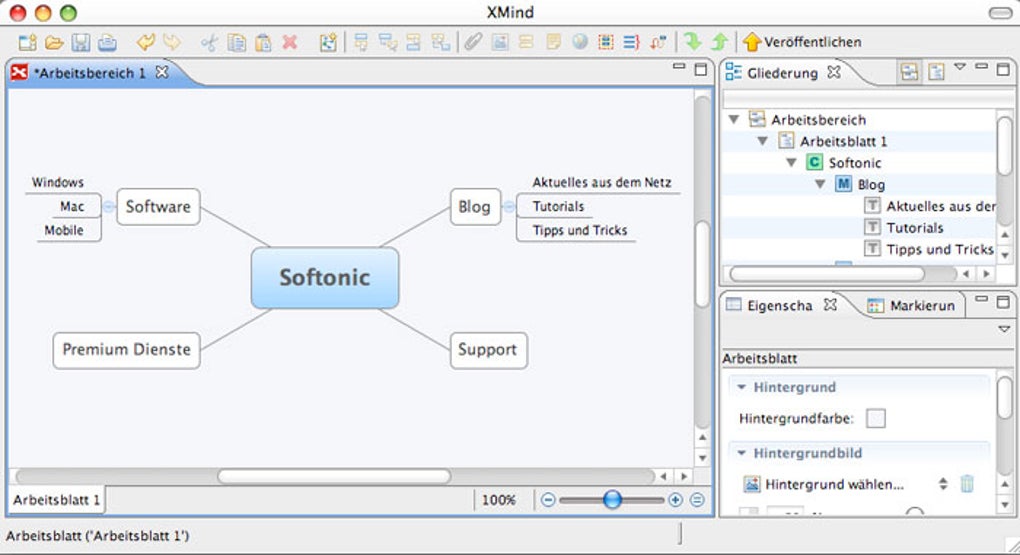This screenshot has height=555, width=1020.
Task: Insert a note with the yellow note icon
Action: pos(553,43)
